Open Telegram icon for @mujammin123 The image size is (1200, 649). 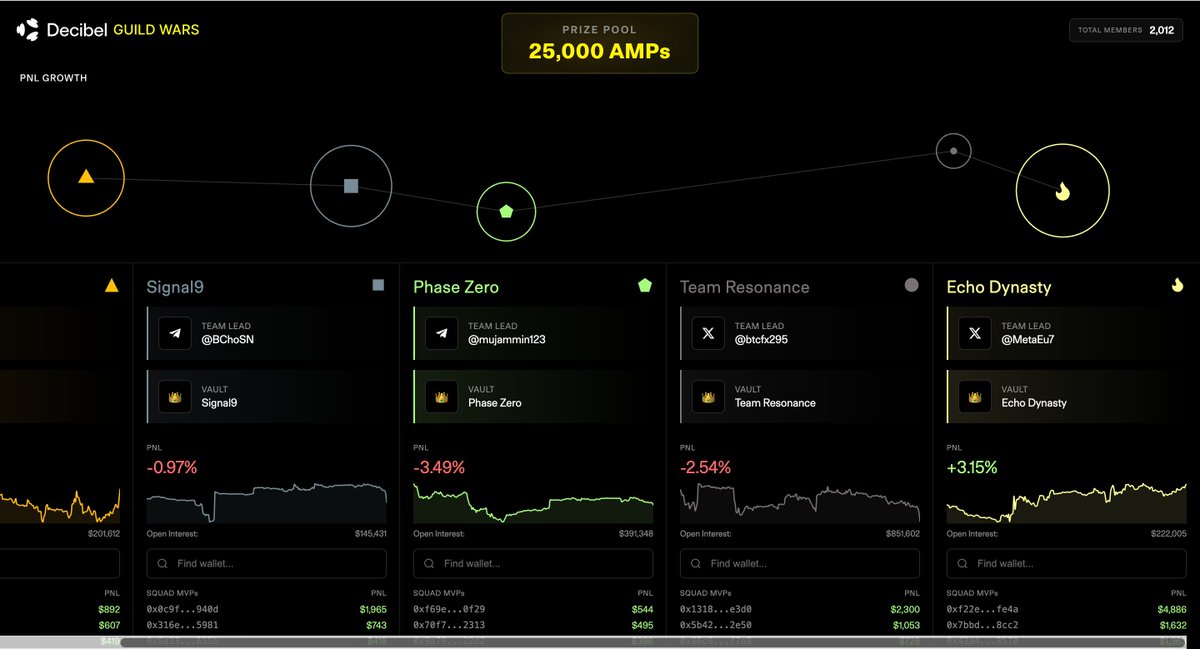pyautogui.click(x=441, y=333)
